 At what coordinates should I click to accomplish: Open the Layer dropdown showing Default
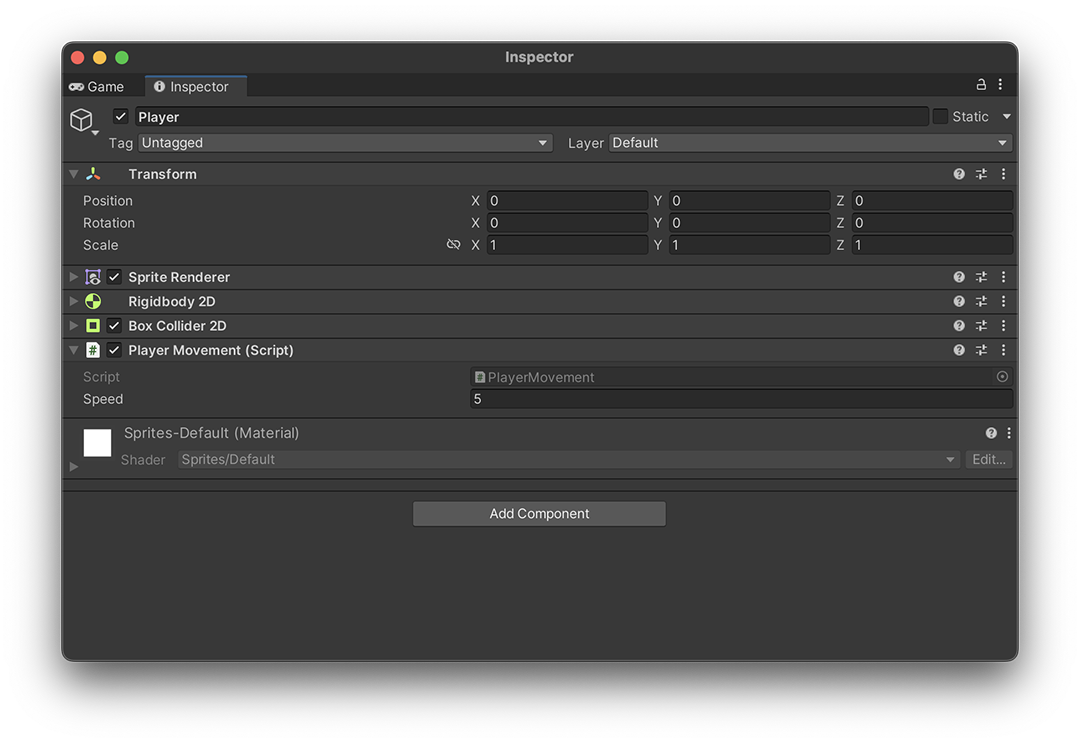click(811, 143)
